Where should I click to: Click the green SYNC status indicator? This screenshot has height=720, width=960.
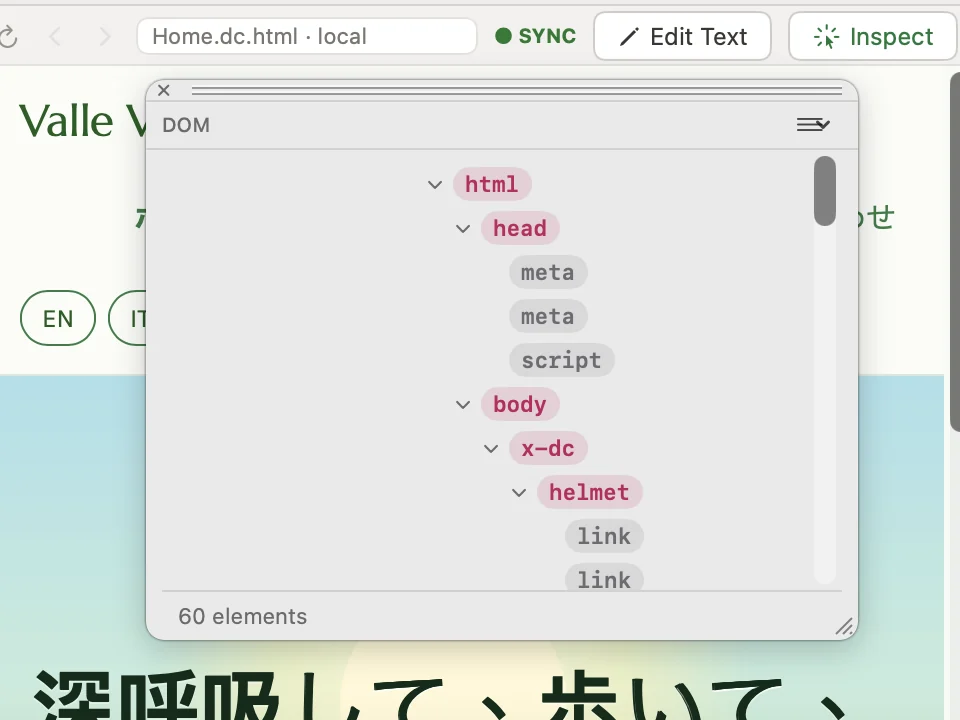coord(536,36)
